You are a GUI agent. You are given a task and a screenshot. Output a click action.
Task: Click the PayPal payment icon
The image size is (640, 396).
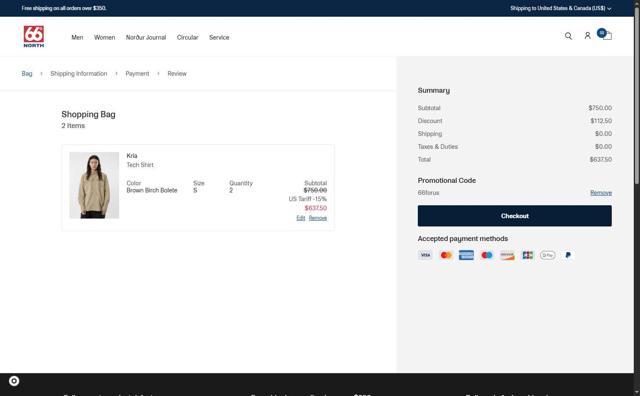(x=568, y=255)
